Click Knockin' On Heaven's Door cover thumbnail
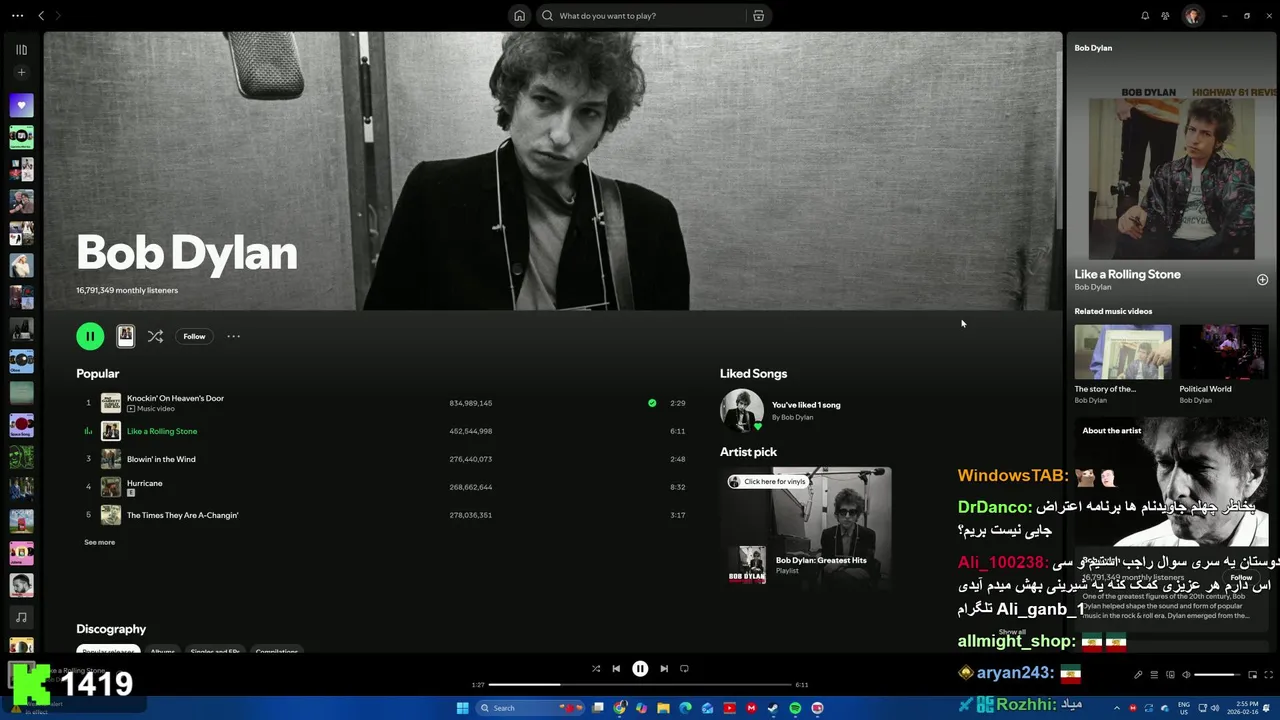The image size is (1280, 720). 111,403
